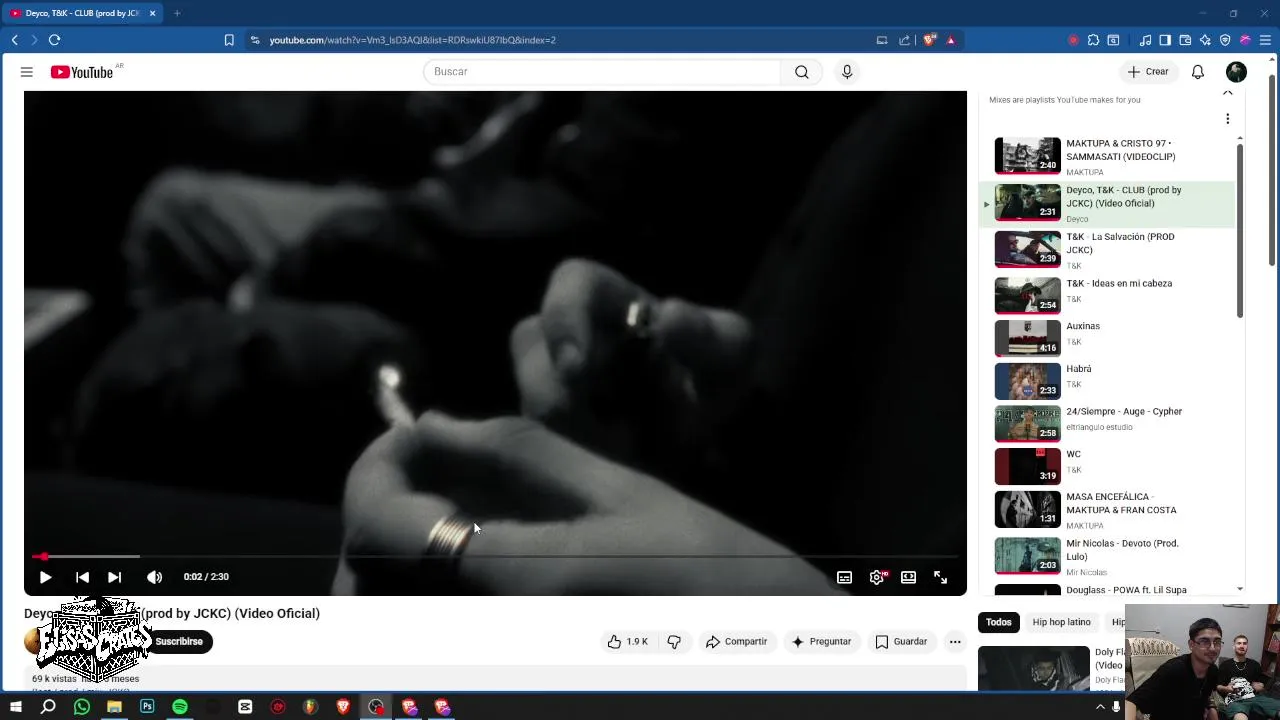This screenshot has width=1280, height=720.
Task: Start voice search with the microphone
Action: click(x=847, y=72)
